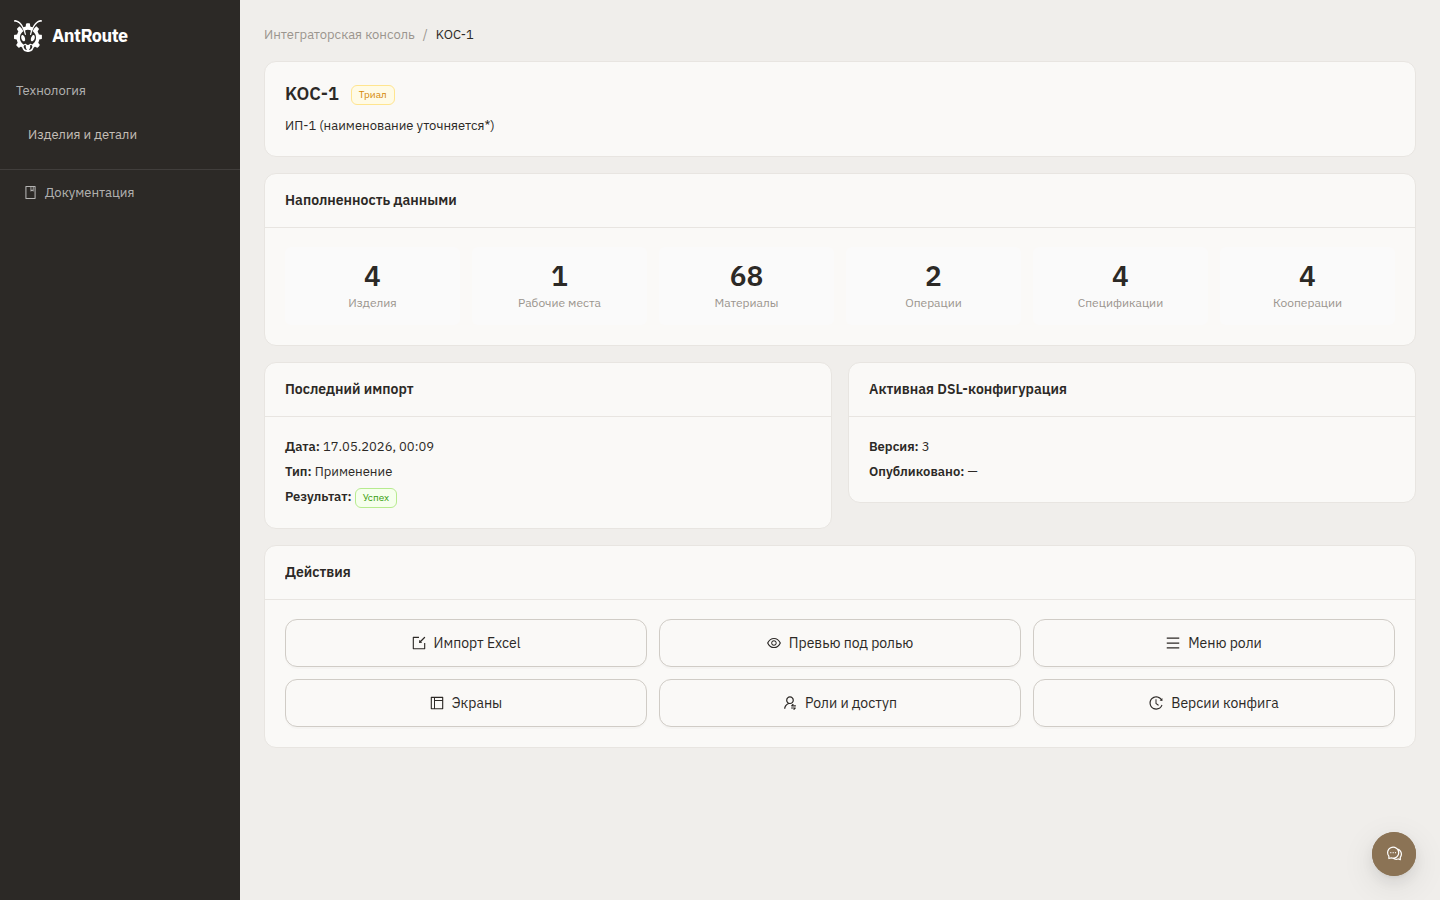
Task: Click the Операции stat card
Action: [933, 285]
